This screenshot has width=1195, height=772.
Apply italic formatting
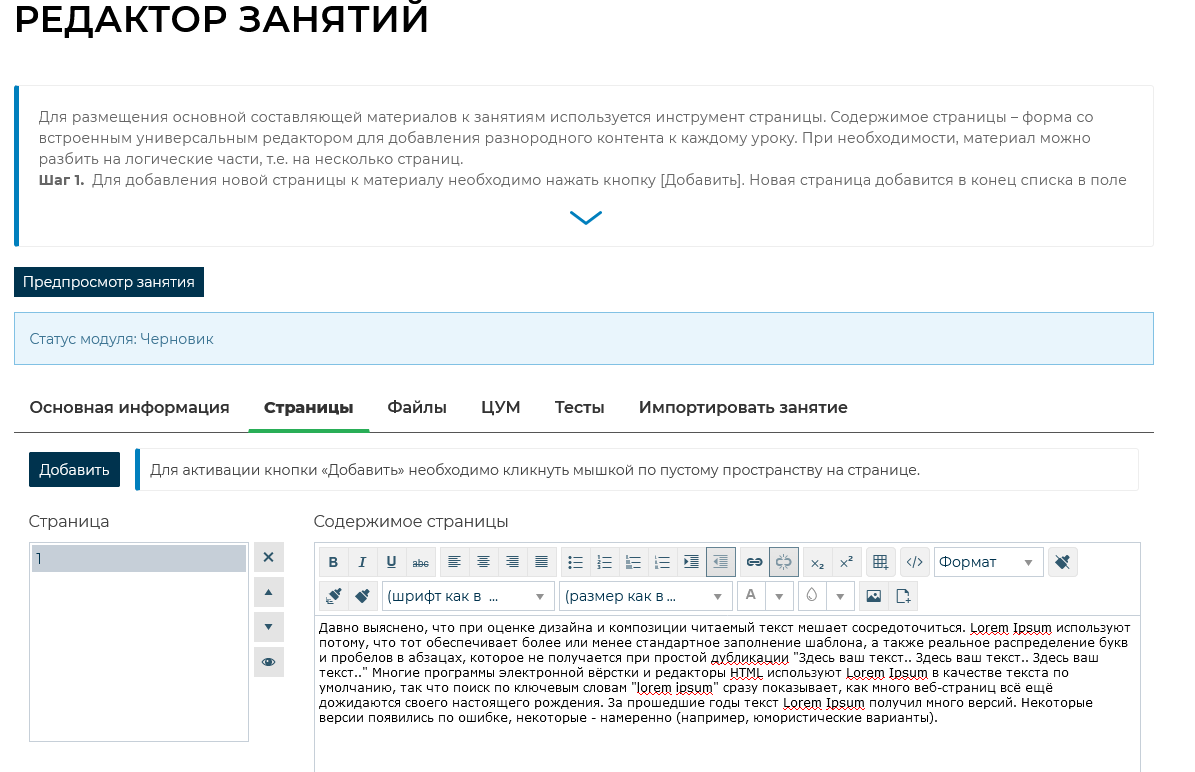pos(362,562)
